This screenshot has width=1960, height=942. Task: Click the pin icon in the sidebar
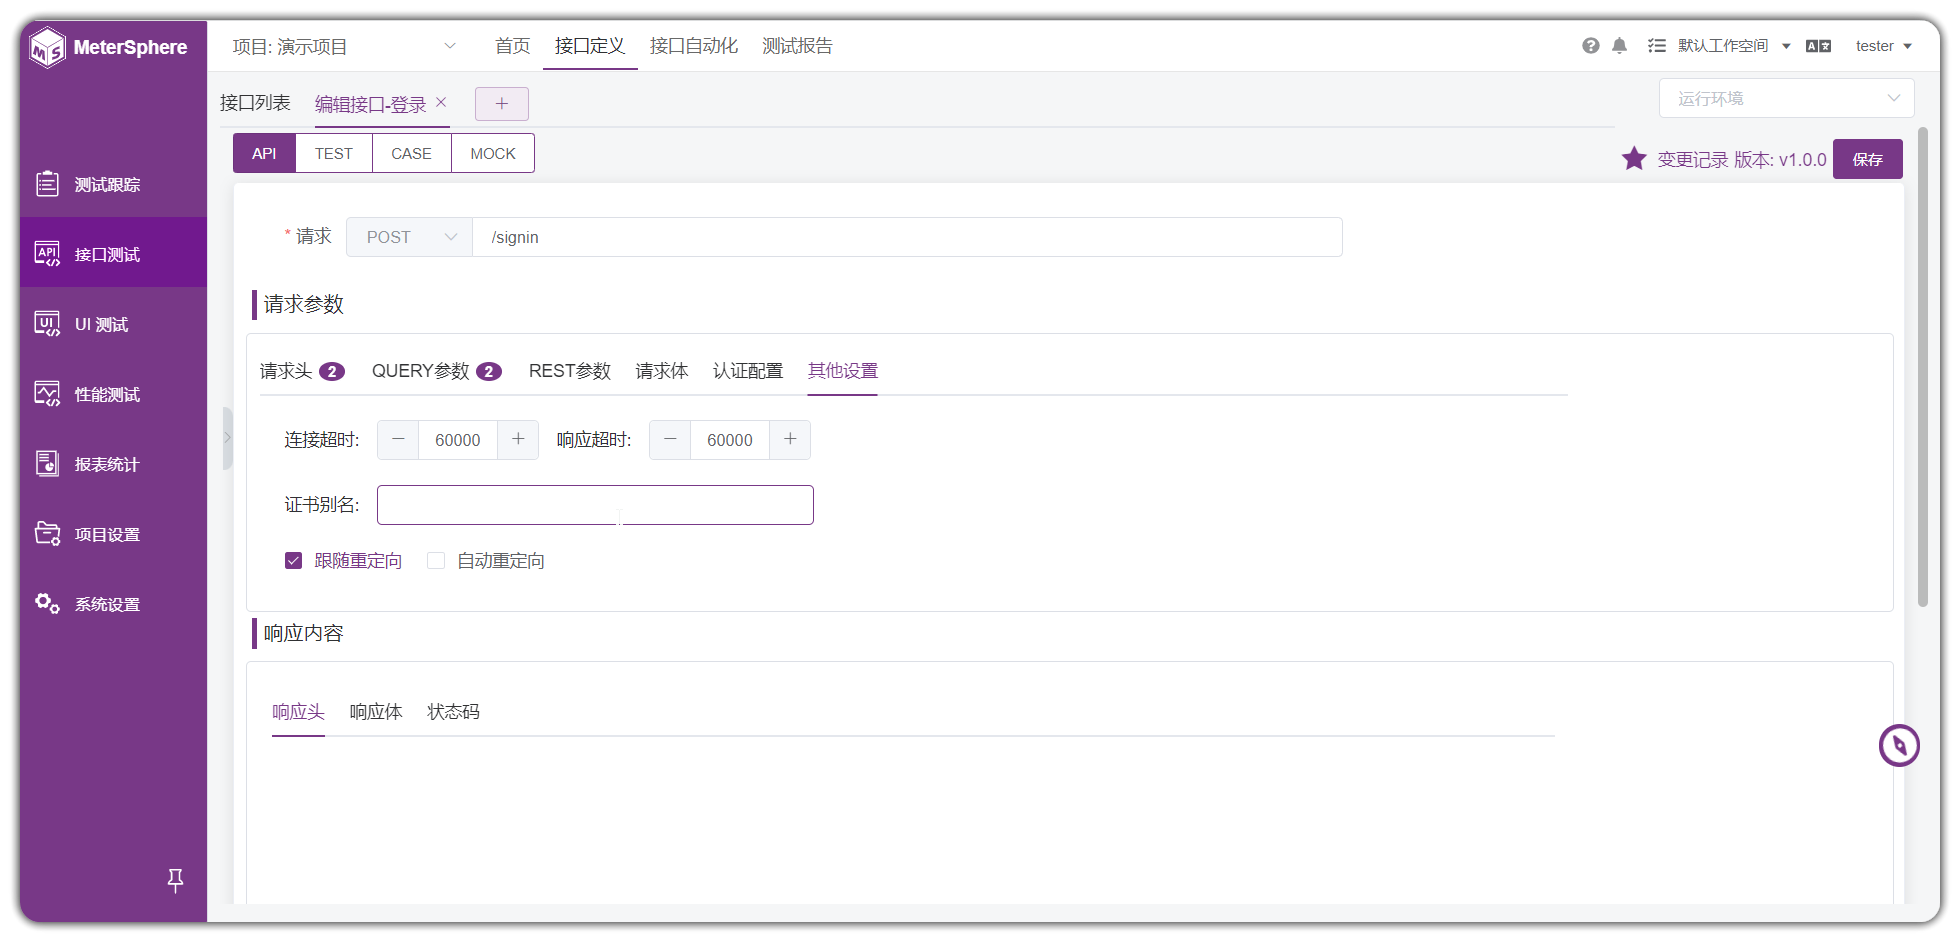point(175,880)
